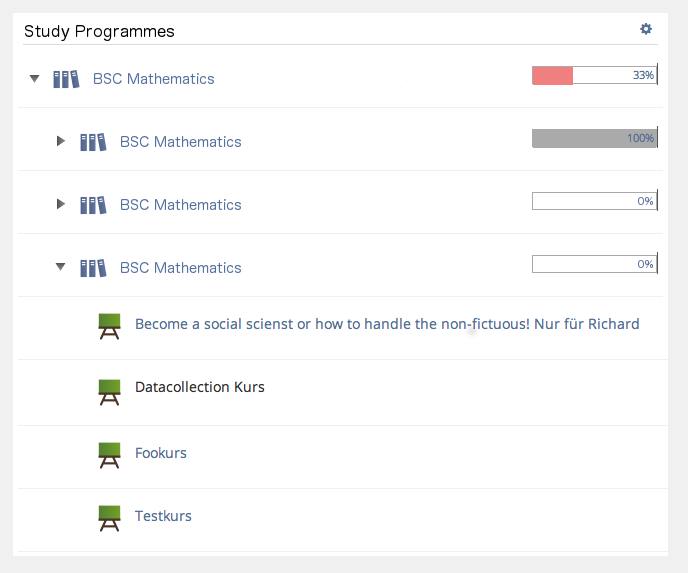
Task: Open the top-level BSC Mathematics link
Action: (x=154, y=79)
